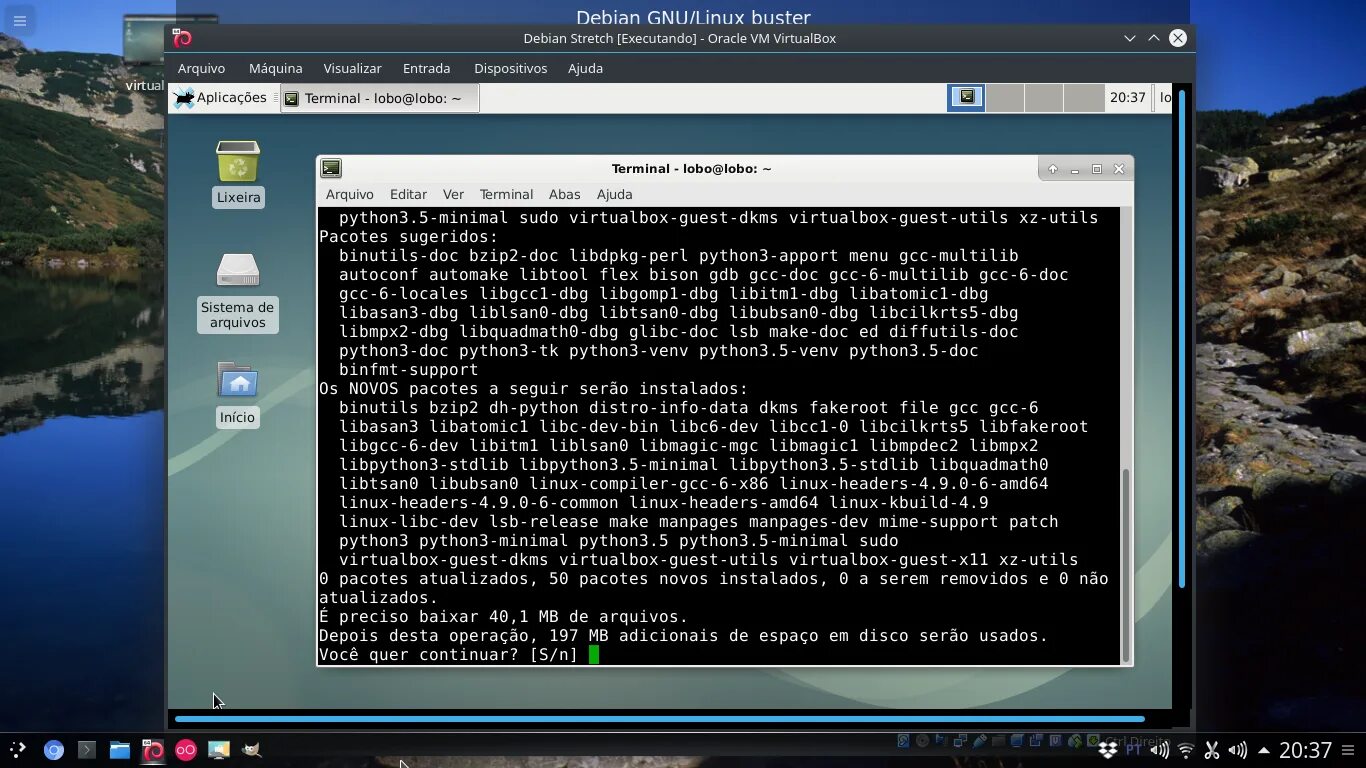The image size is (1366, 768).
Task: Open the pink circular app in the taskbar
Action: pyautogui.click(x=186, y=750)
